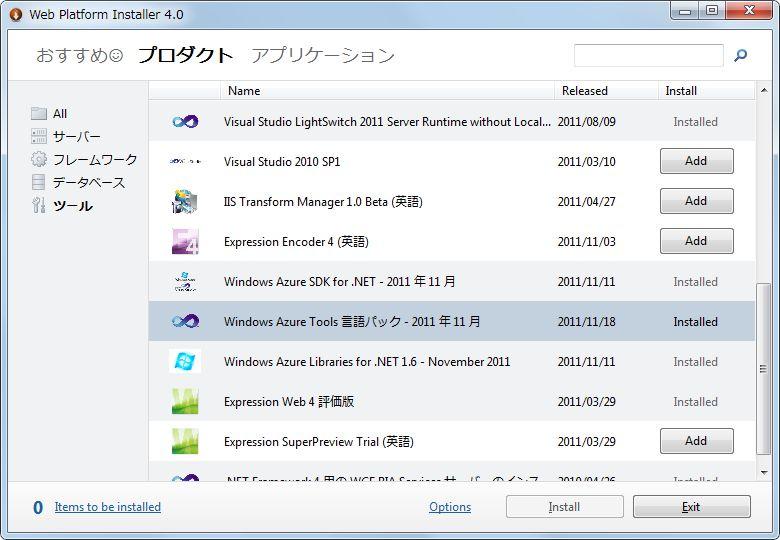Select the All category in sidebar
Viewport: 780px width, 540px height.
point(60,114)
